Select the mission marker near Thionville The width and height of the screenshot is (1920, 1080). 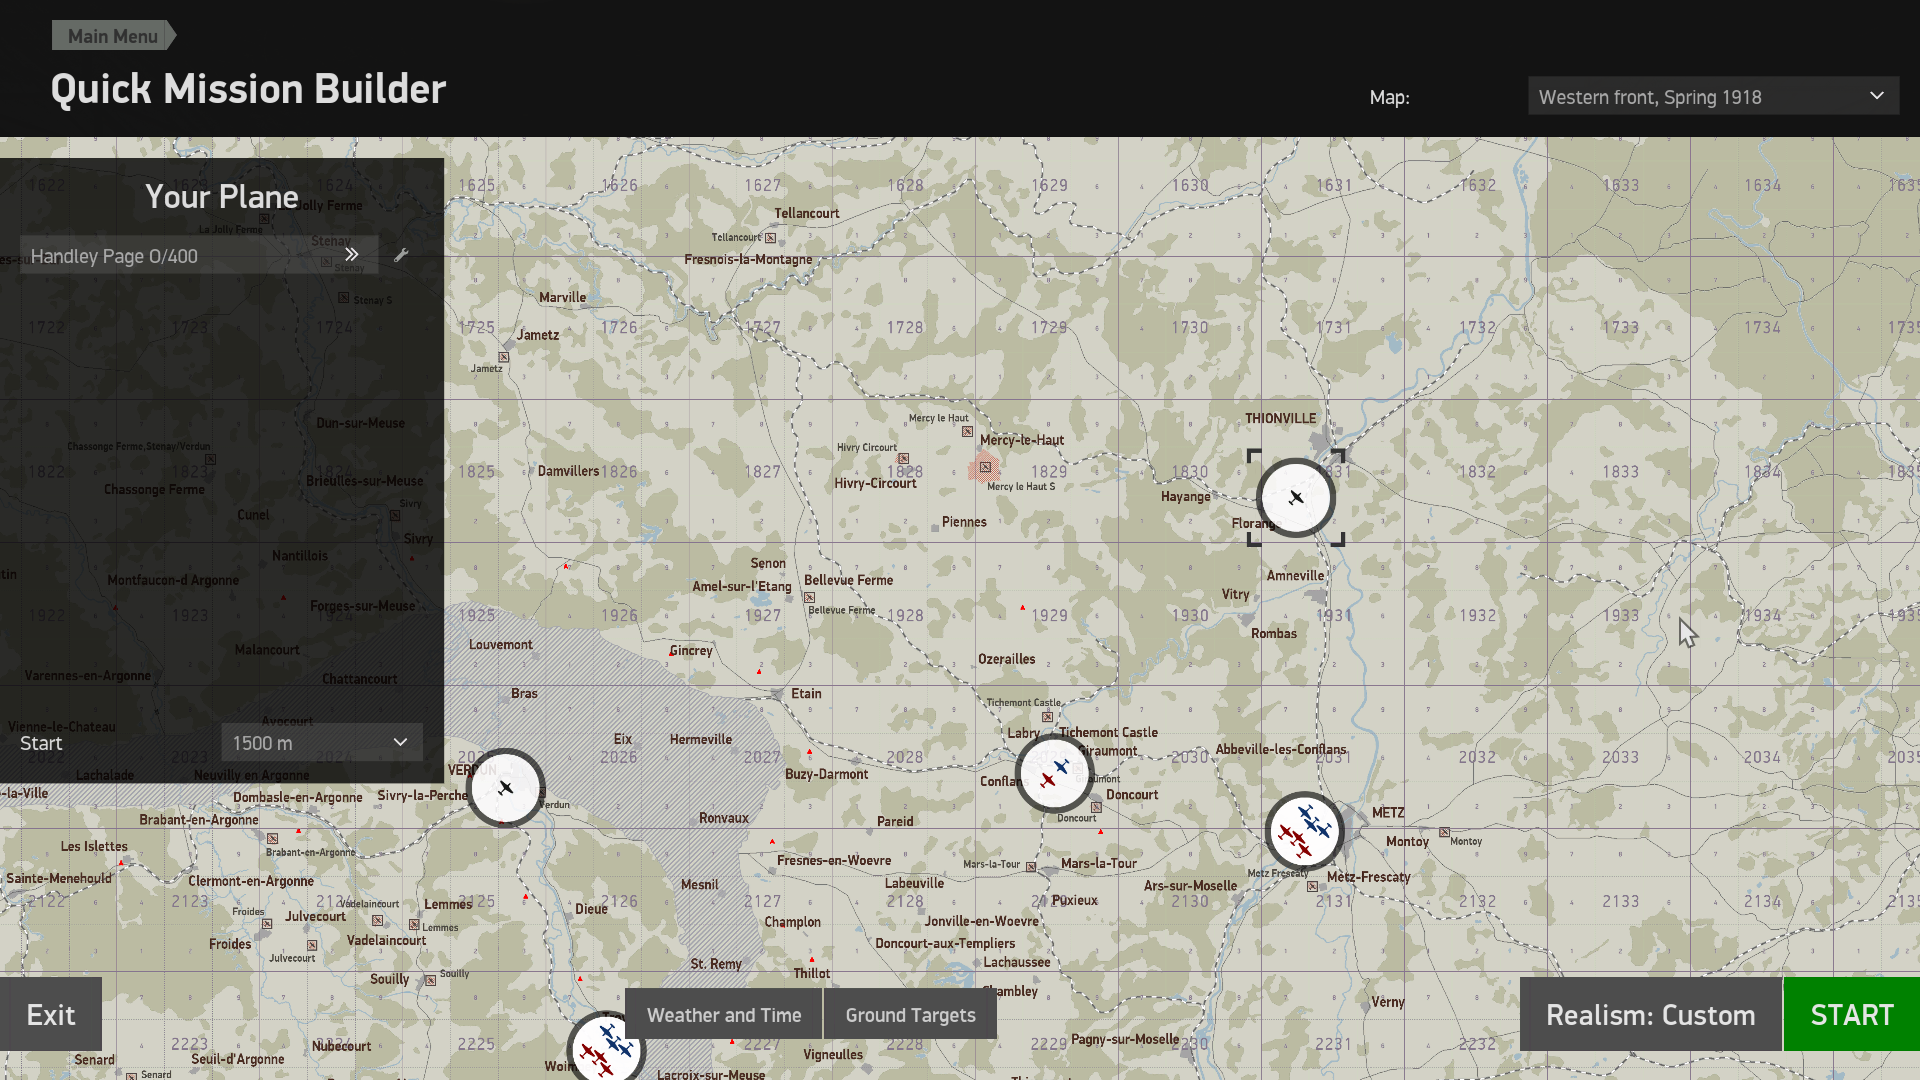pyautogui.click(x=1296, y=498)
